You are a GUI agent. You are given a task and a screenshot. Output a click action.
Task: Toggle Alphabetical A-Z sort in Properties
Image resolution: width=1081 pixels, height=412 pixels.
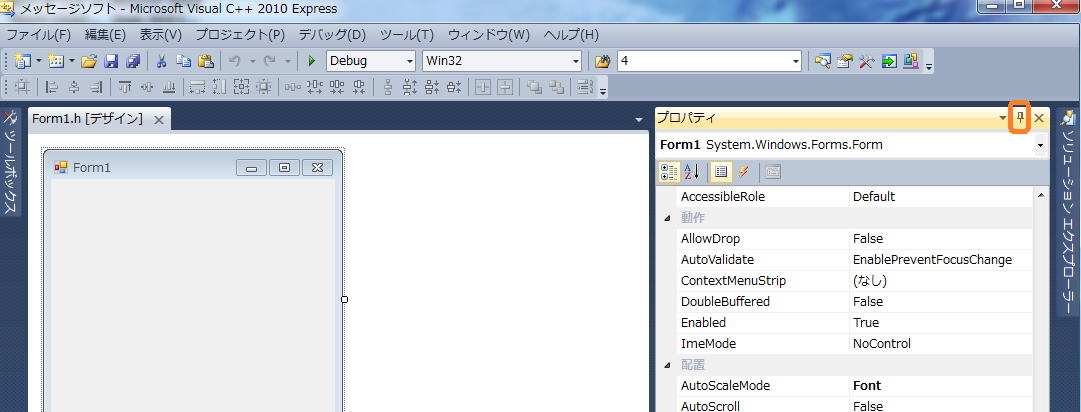click(691, 172)
